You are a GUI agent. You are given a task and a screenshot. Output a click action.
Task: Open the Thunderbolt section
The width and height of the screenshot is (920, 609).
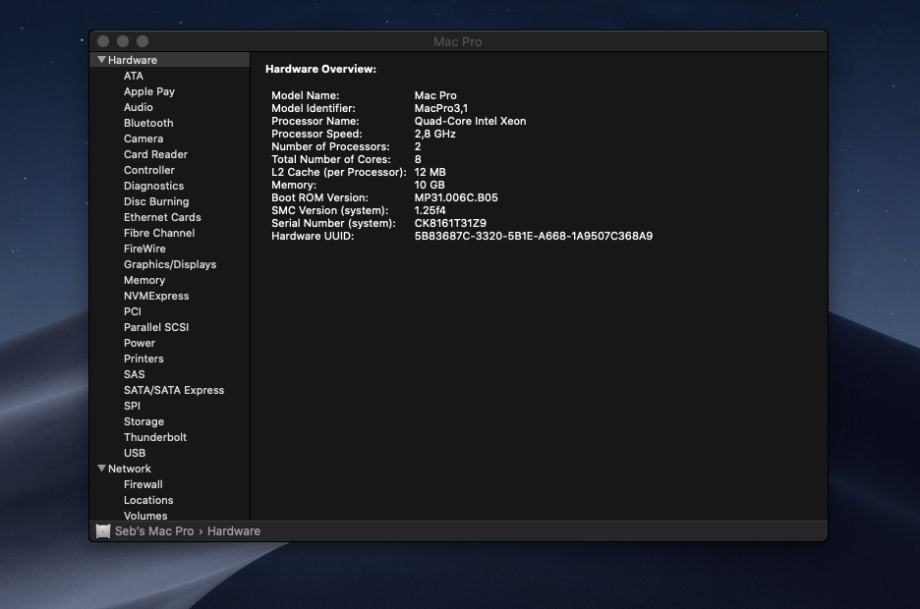[x=155, y=438]
